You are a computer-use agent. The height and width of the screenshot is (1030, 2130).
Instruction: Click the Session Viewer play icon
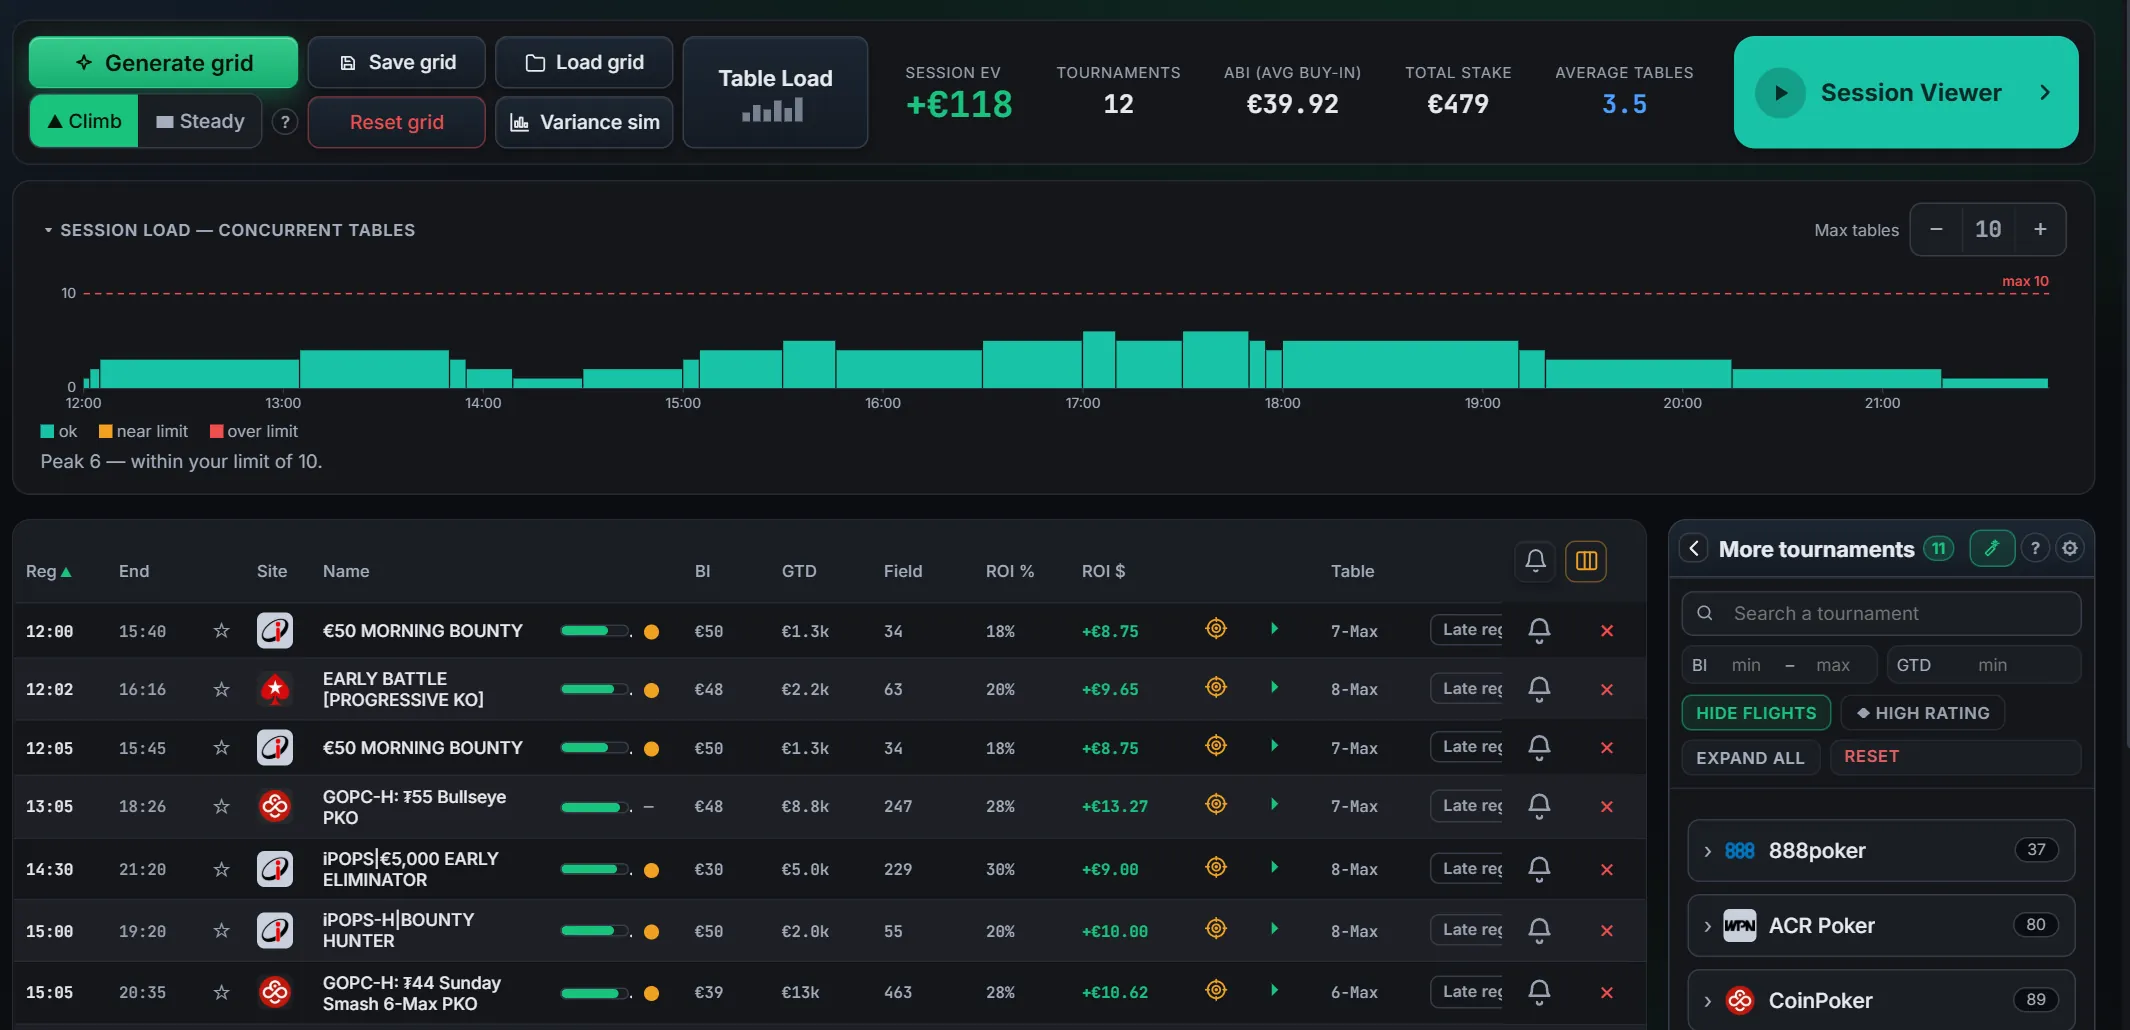(x=1781, y=93)
